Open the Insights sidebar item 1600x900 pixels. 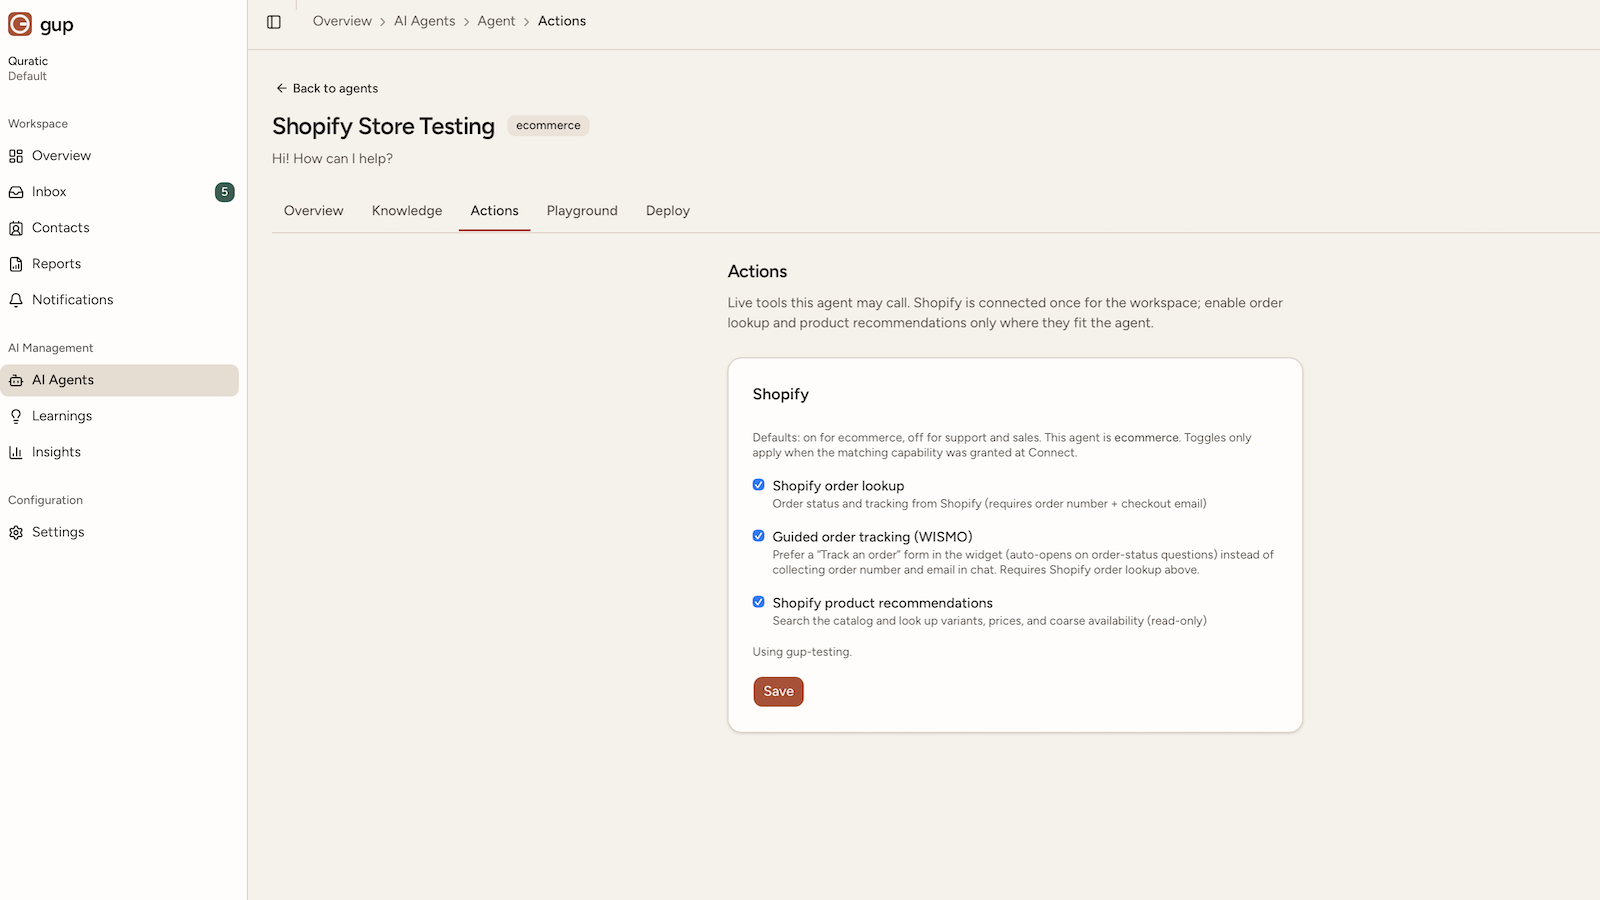120,452
